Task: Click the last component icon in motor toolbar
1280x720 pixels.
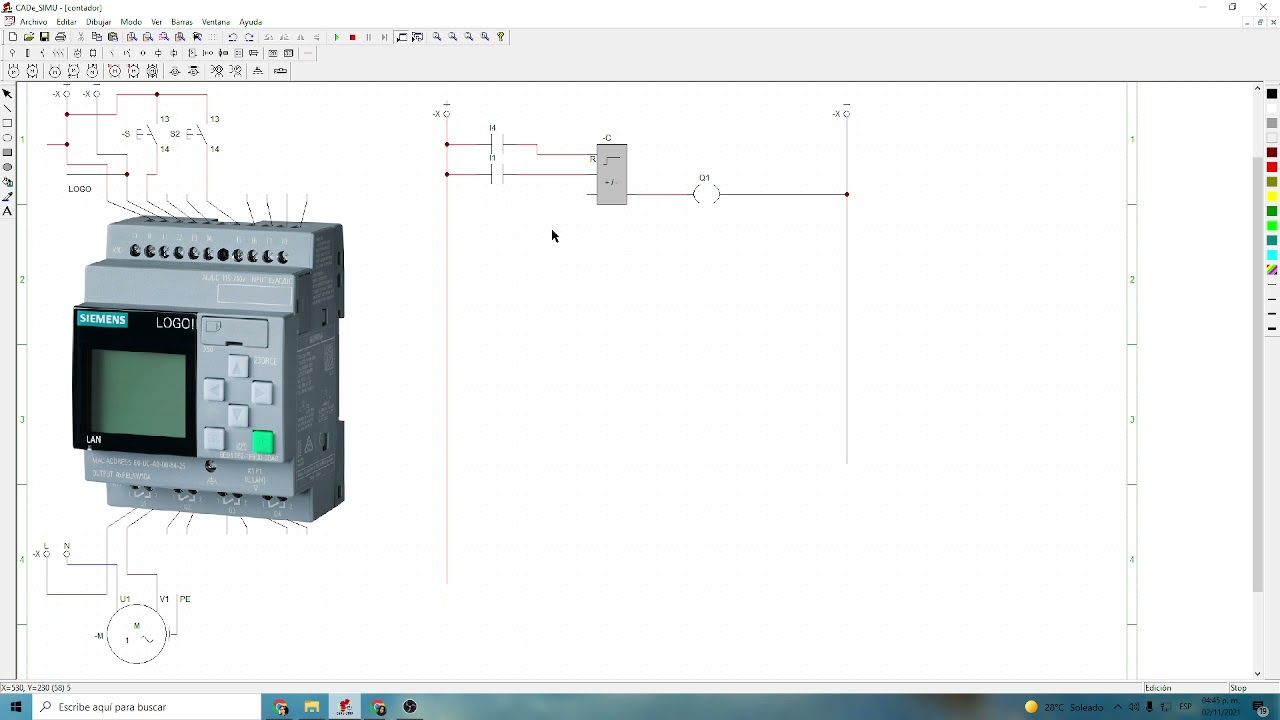Action: click(280, 71)
